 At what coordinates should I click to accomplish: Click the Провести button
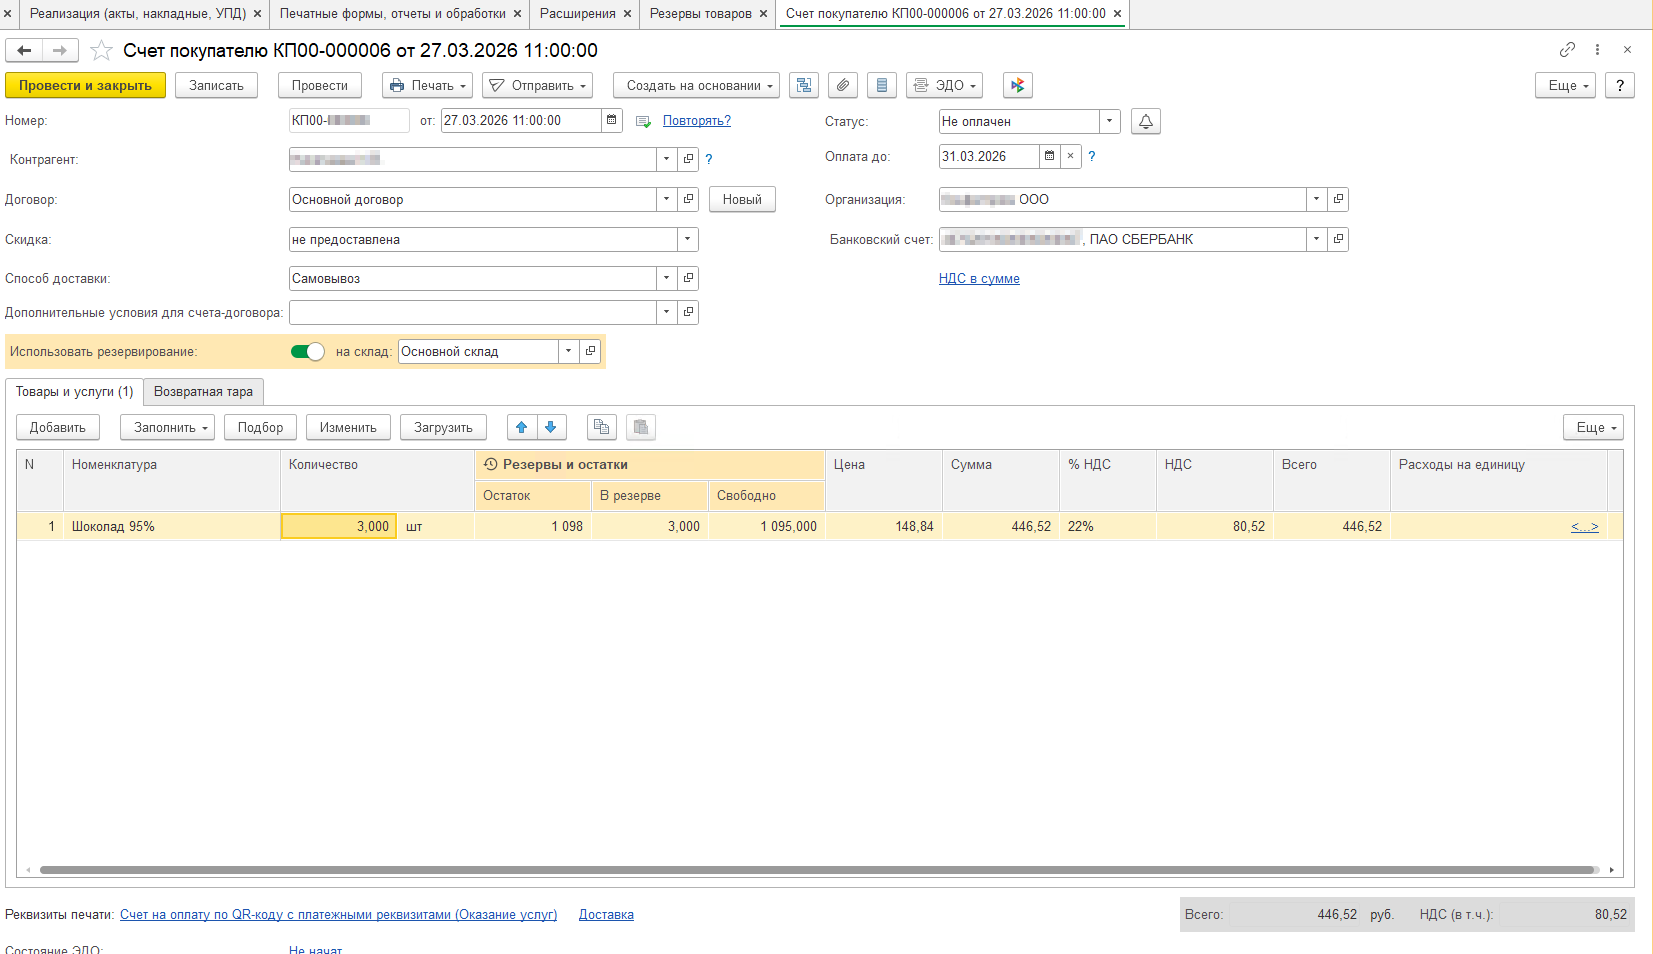pyautogui.click(x=320, y=86)
